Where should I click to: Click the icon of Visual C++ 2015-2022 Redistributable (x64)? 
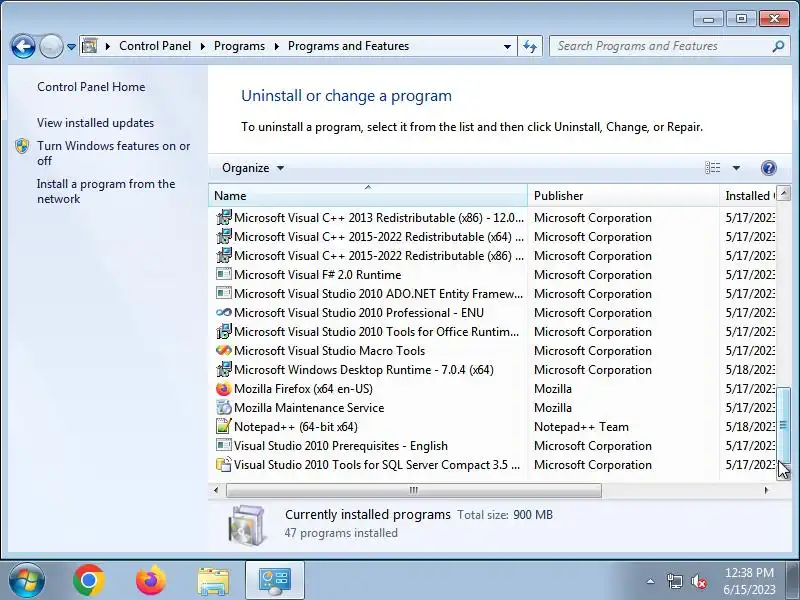(x=223, y=236)
